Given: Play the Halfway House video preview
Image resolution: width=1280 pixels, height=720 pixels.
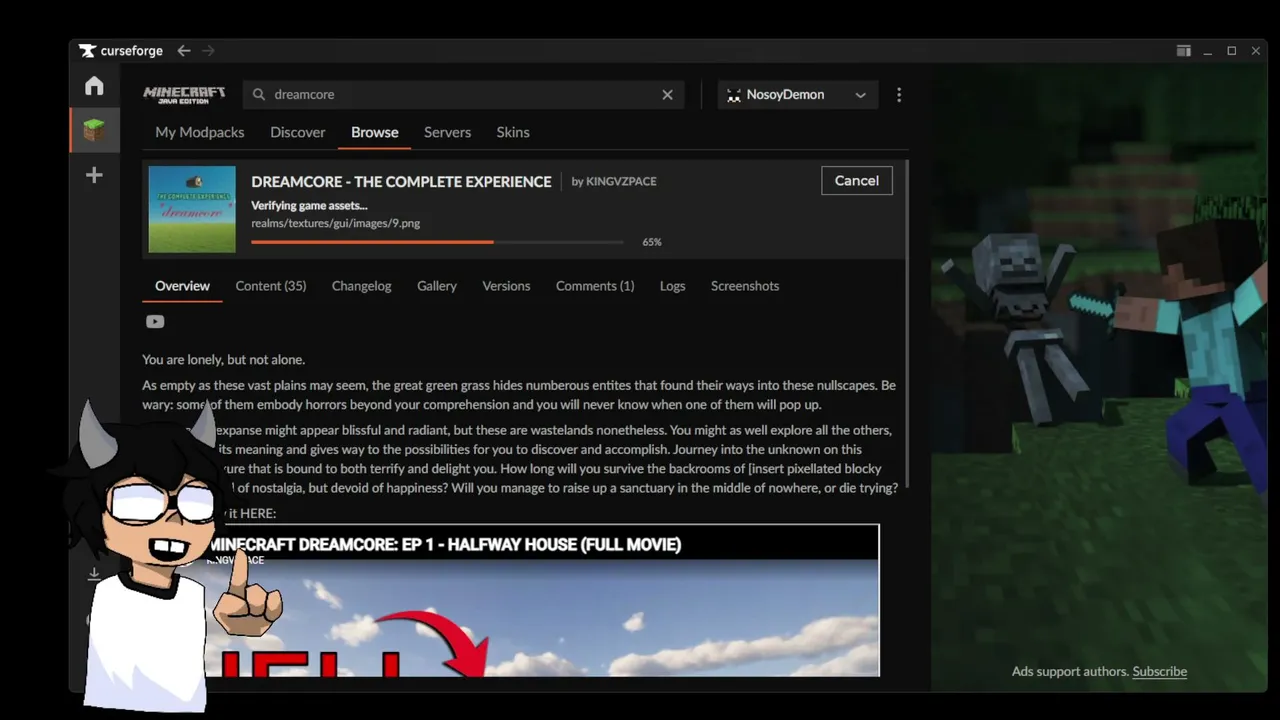Looking at the screenshot, I should pyautogui.click(x=541, y=600).
